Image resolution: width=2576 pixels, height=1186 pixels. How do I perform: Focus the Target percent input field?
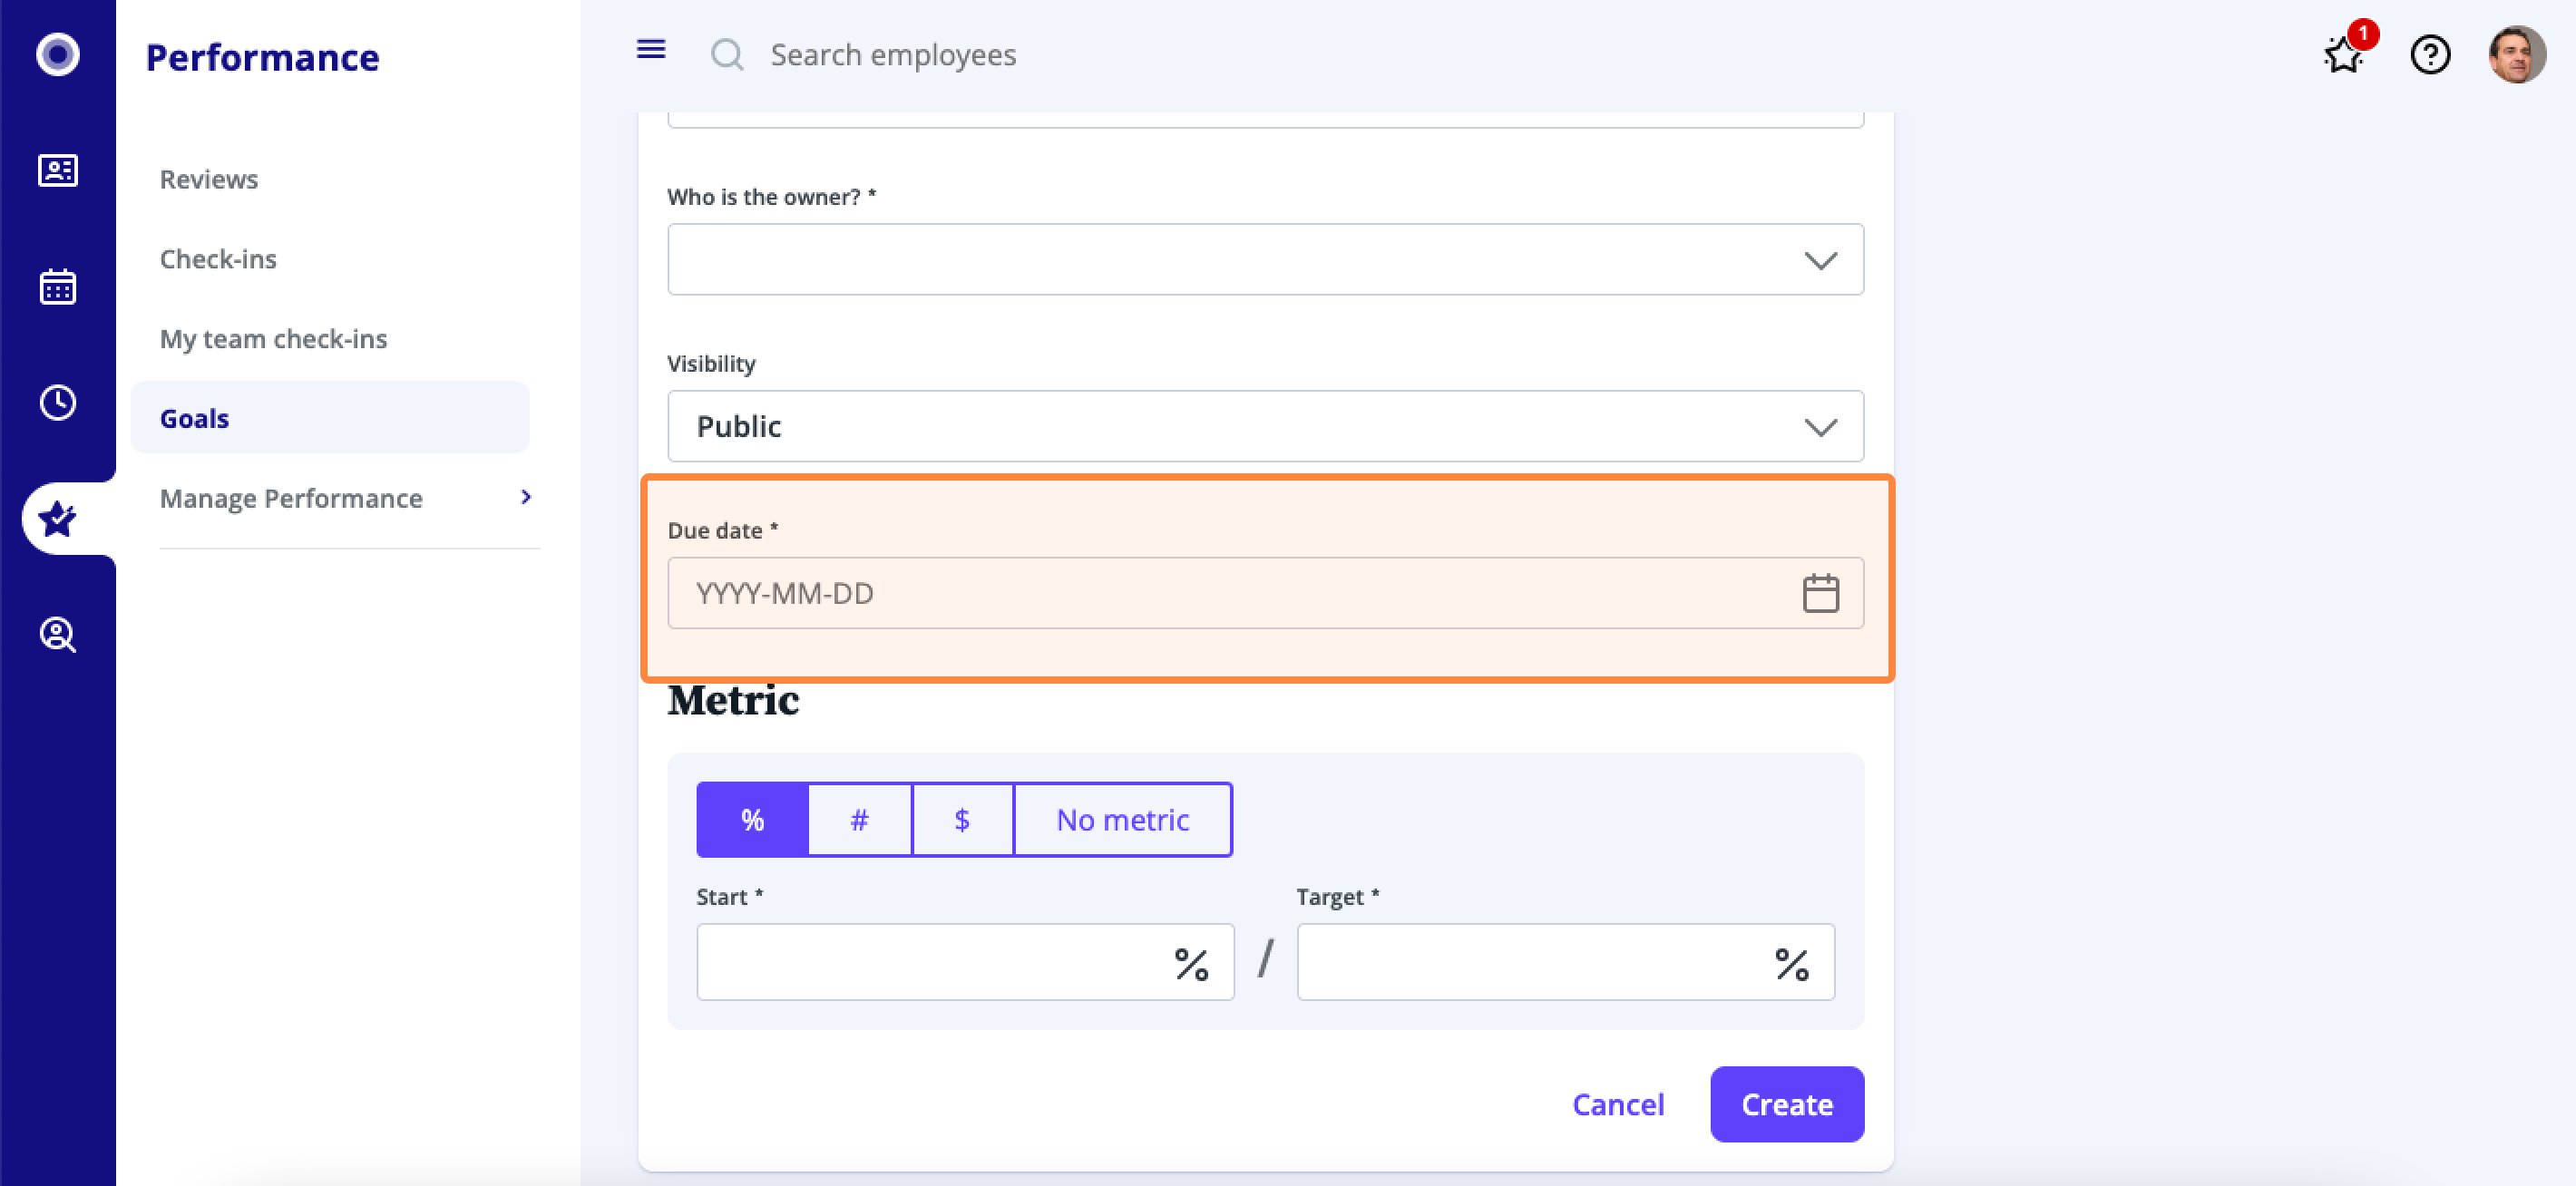(1565, 962)
